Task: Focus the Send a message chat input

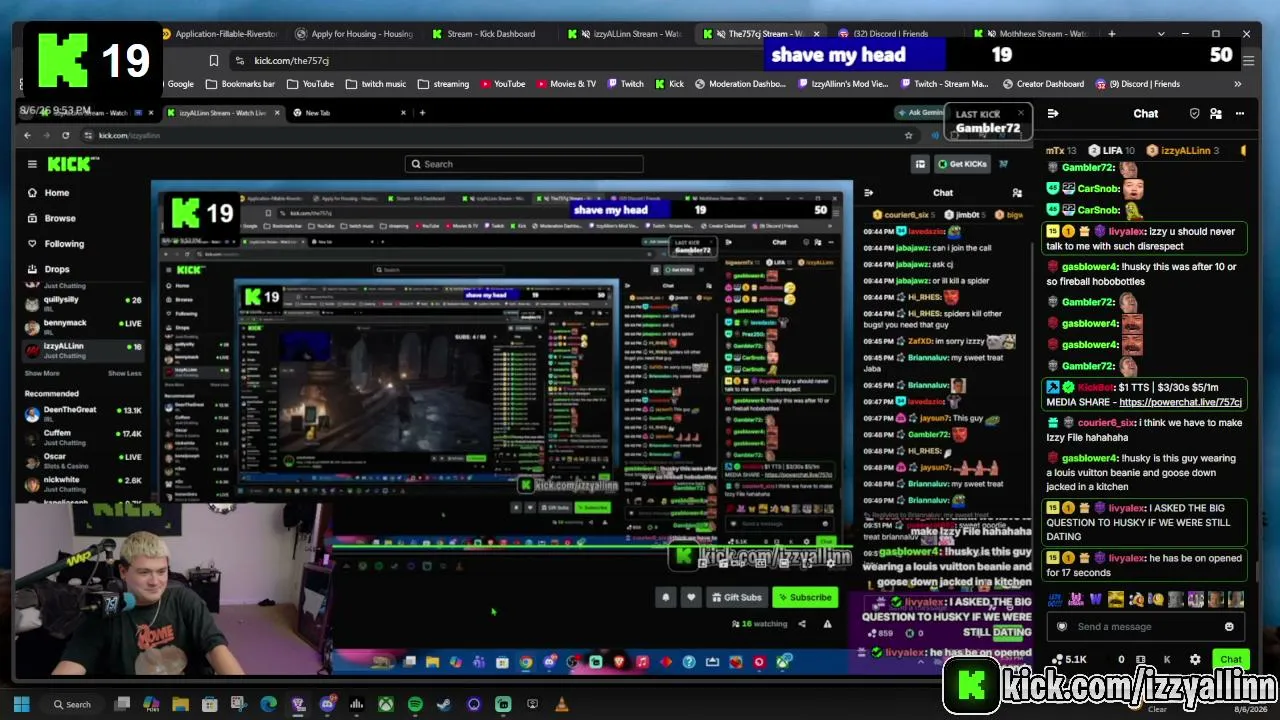Action: point(1145,627)
